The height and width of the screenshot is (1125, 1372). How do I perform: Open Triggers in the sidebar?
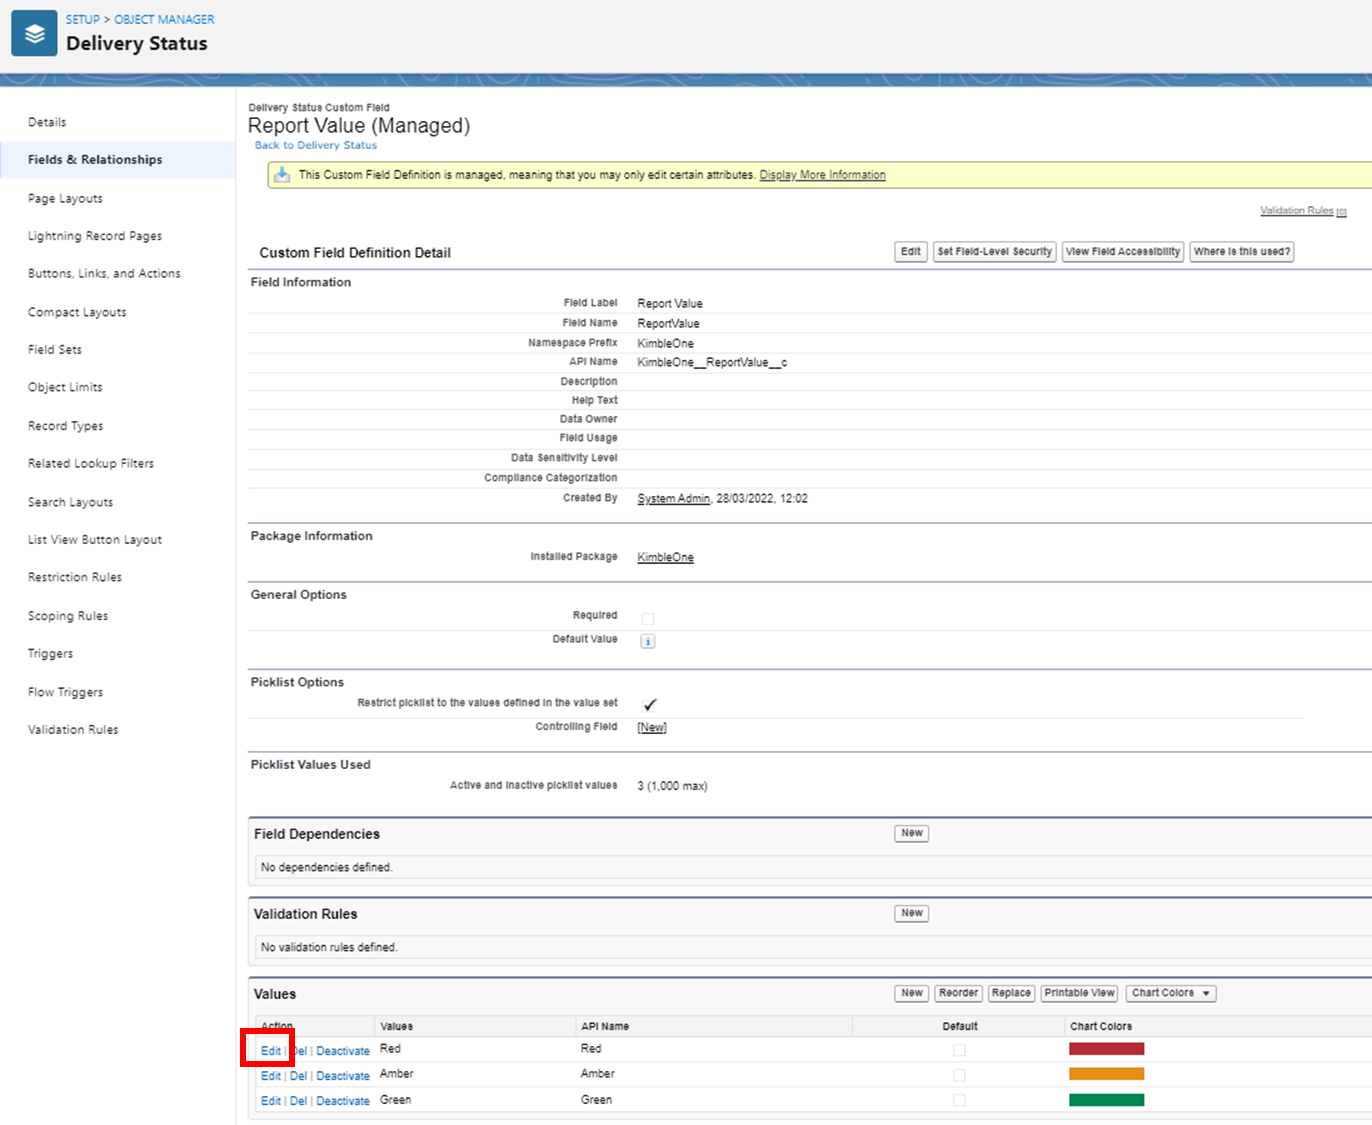(x=50, y=653)
